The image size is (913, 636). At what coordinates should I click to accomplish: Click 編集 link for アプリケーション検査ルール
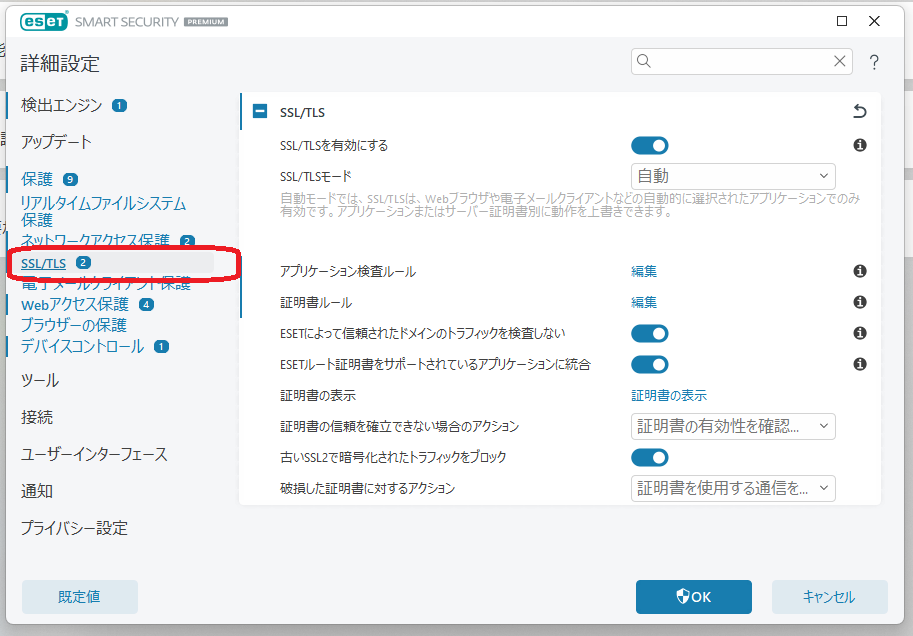point(644,271)
